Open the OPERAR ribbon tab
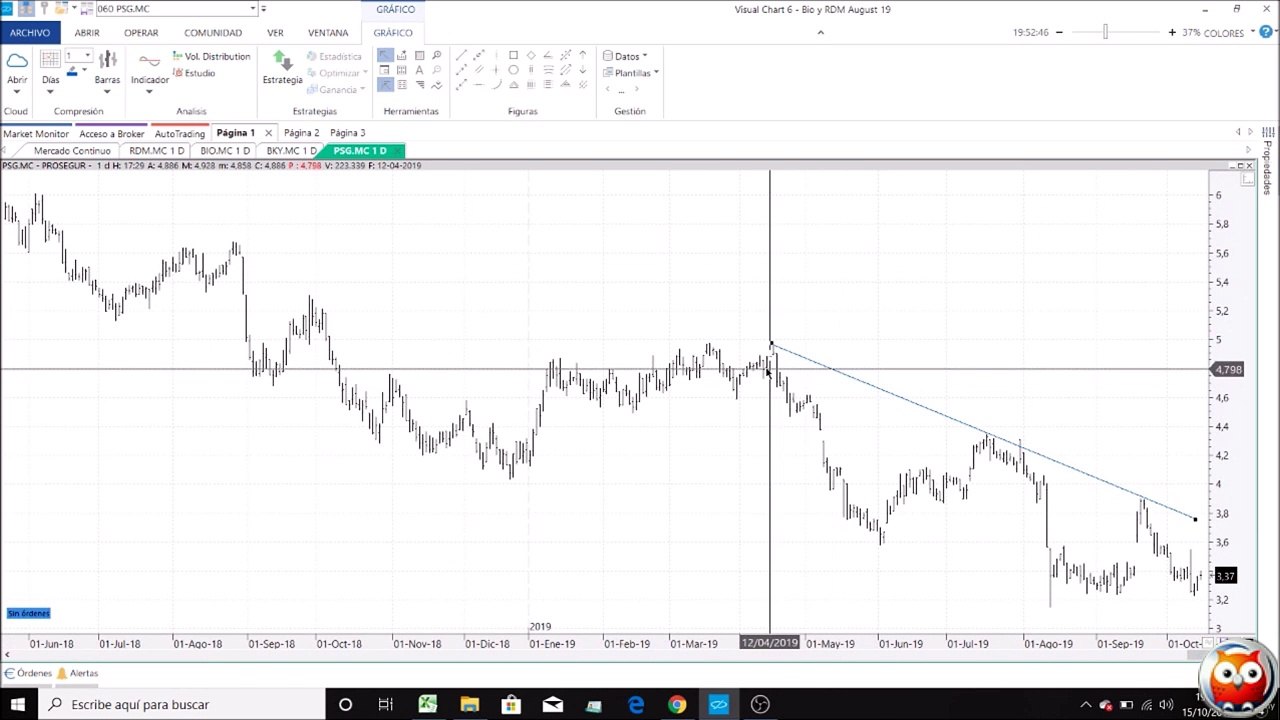Image resolution: width=1280 pixels, height=720 pixels. (x=141, y=33)
